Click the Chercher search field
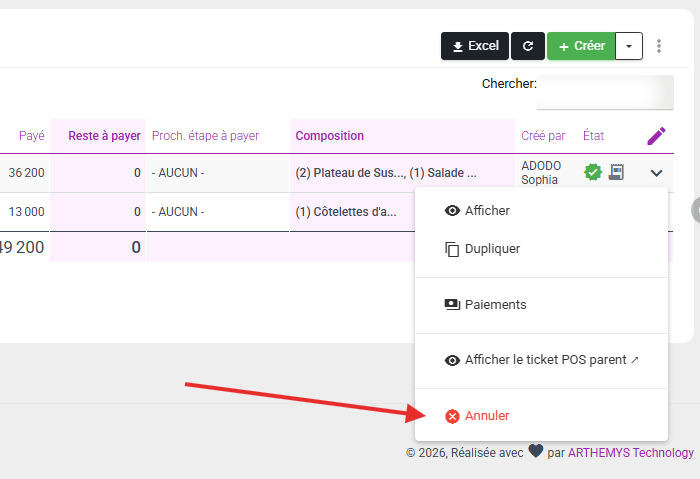 coord(605,92)
